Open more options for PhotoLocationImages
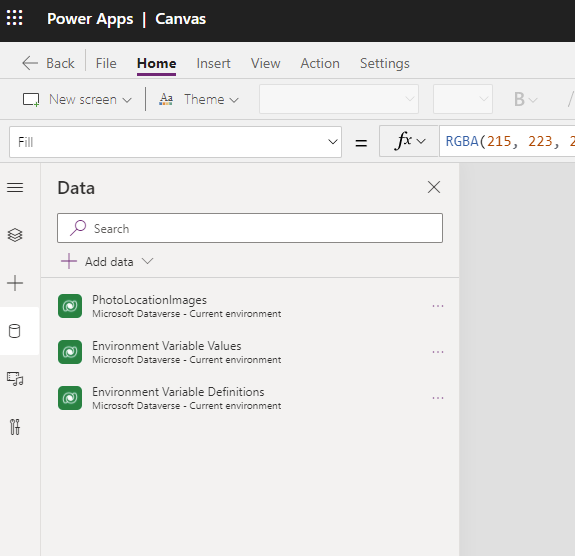This screenshot has width=575, height=556. click(438, 306)
